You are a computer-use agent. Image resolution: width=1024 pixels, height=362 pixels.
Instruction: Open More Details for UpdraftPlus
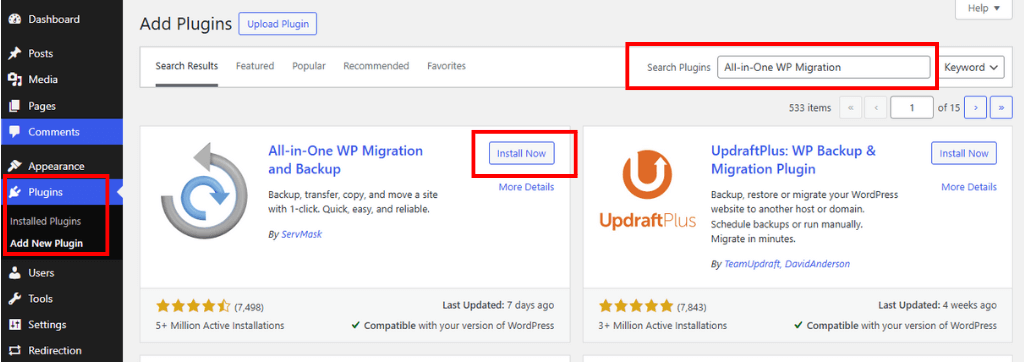click(969, 187)
